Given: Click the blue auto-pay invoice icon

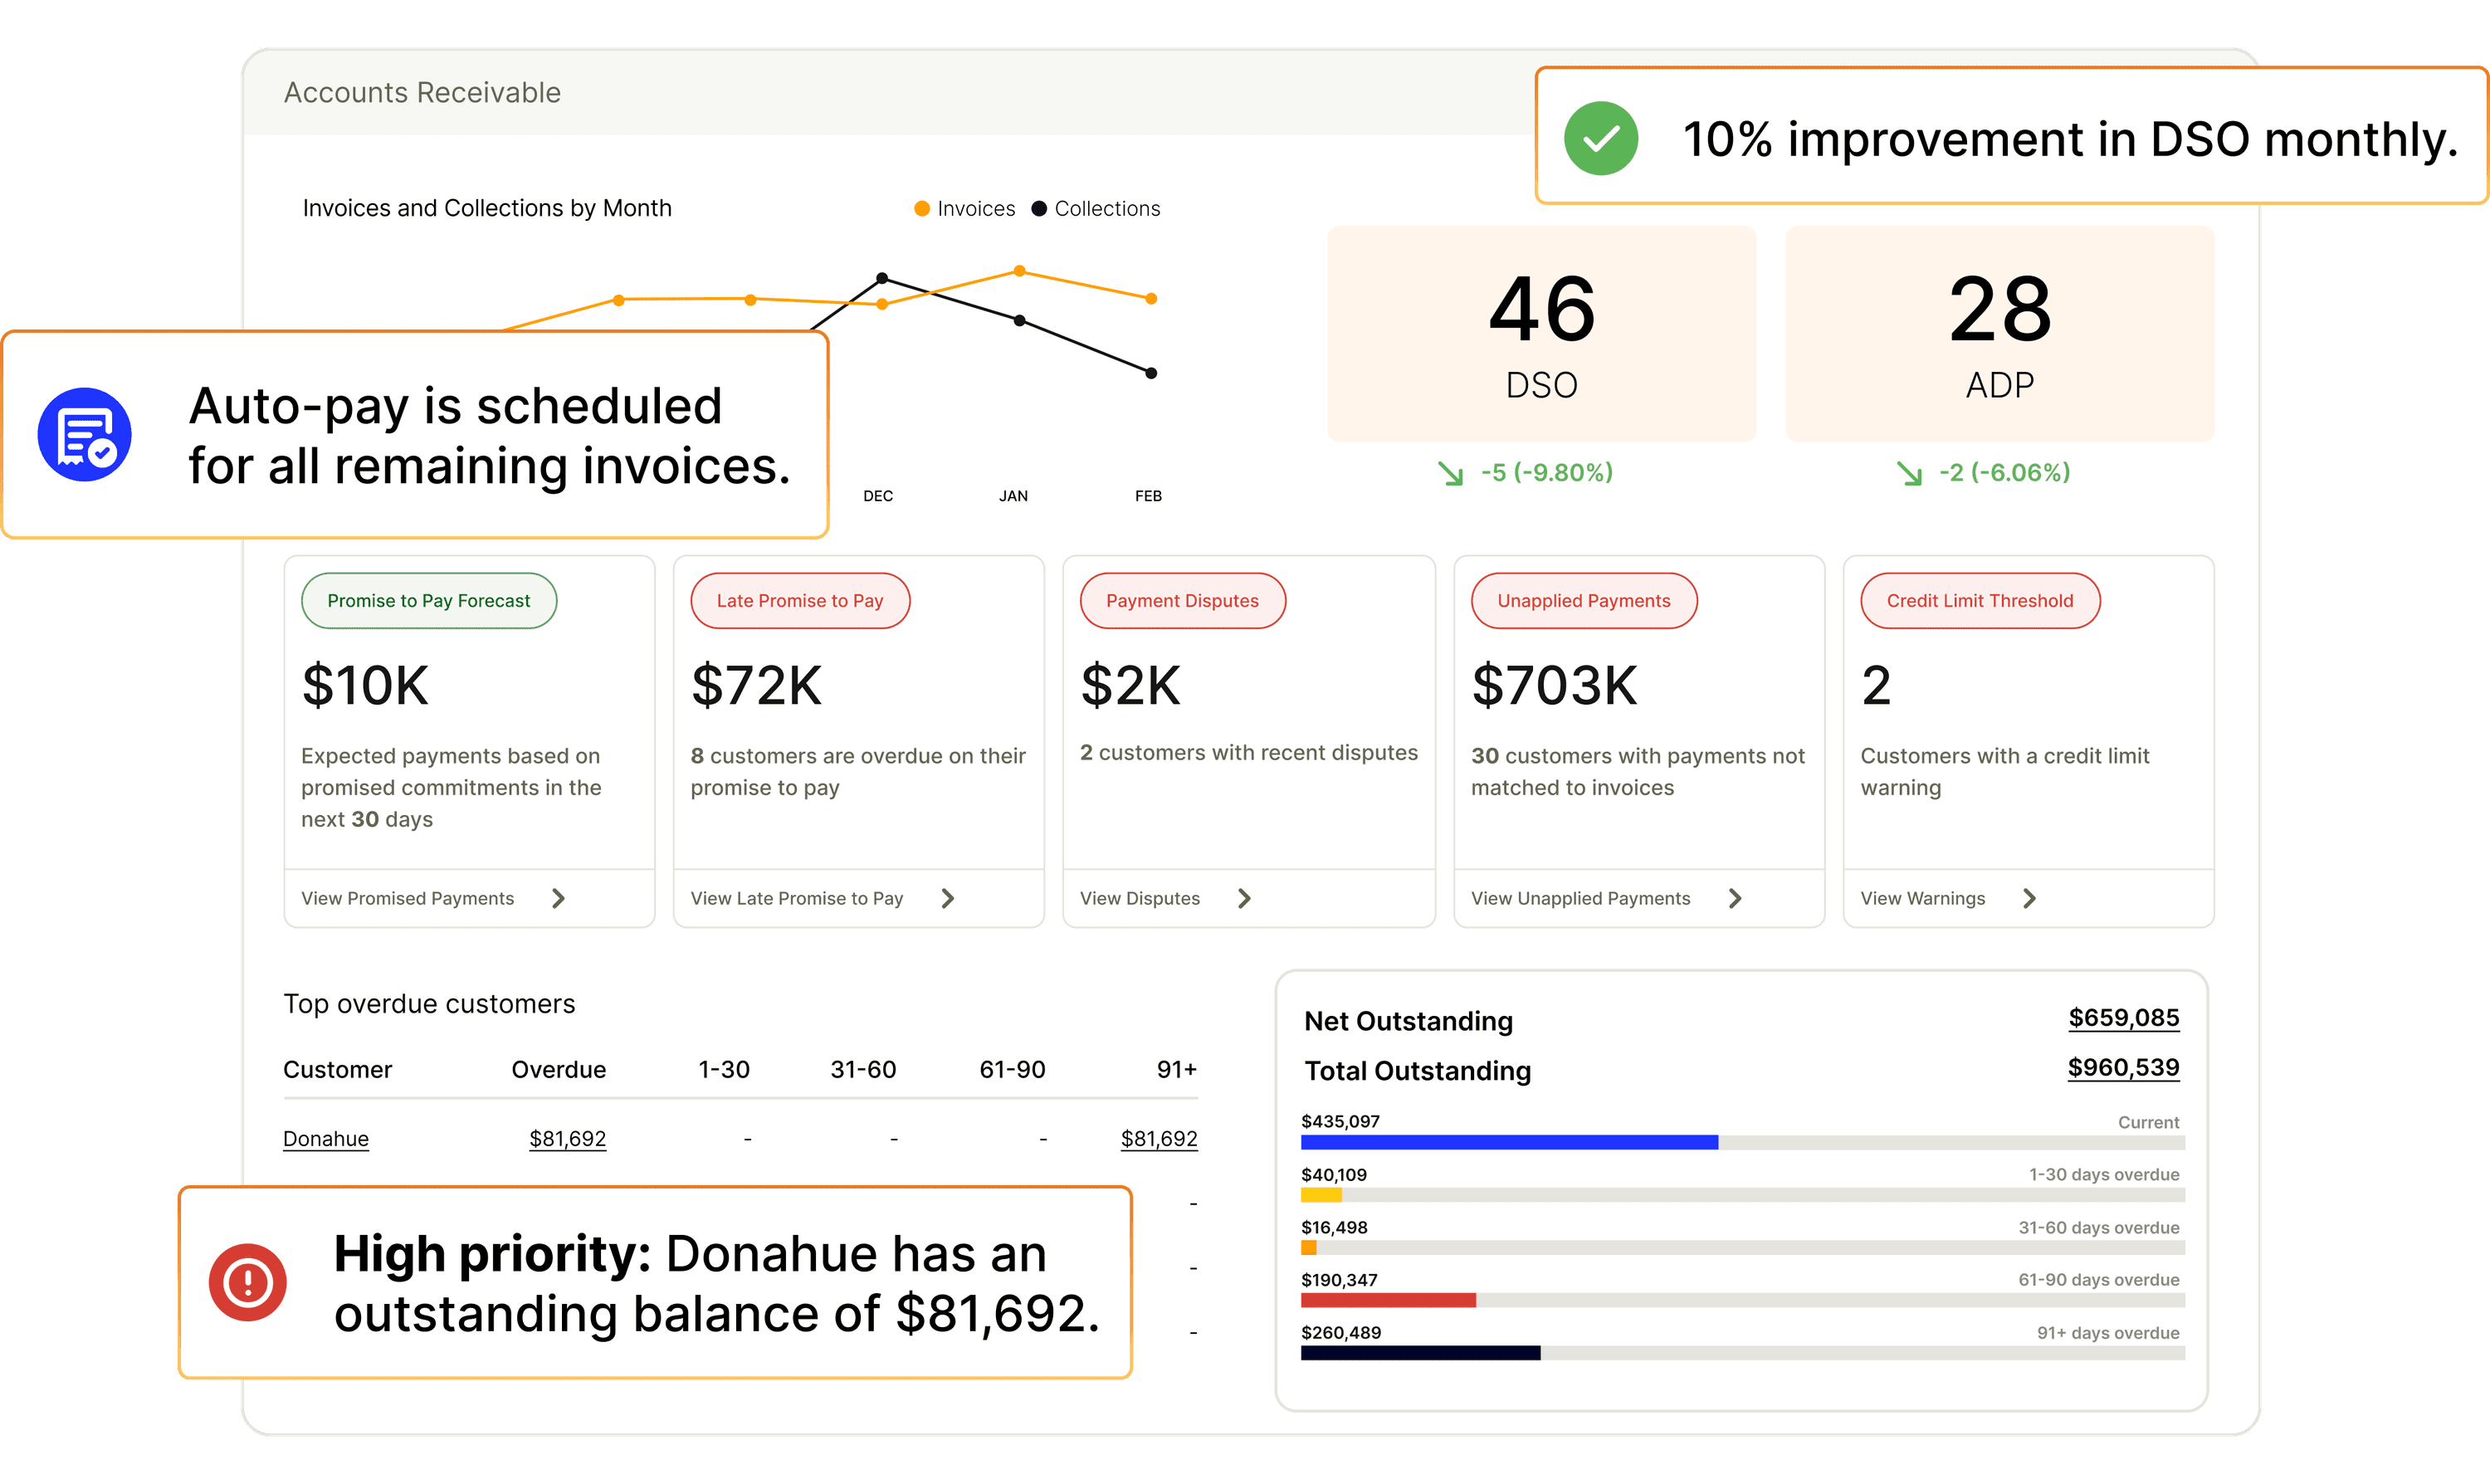Looking at the screenshot, I should point(85,434).
